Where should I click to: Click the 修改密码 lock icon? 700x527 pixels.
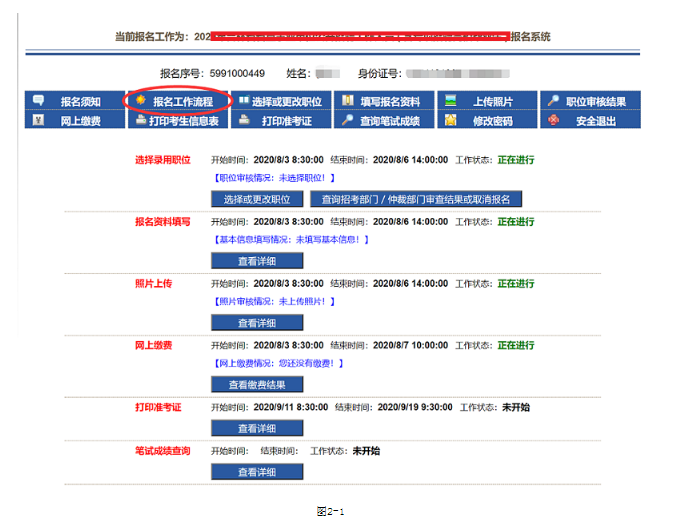(451, 120)
